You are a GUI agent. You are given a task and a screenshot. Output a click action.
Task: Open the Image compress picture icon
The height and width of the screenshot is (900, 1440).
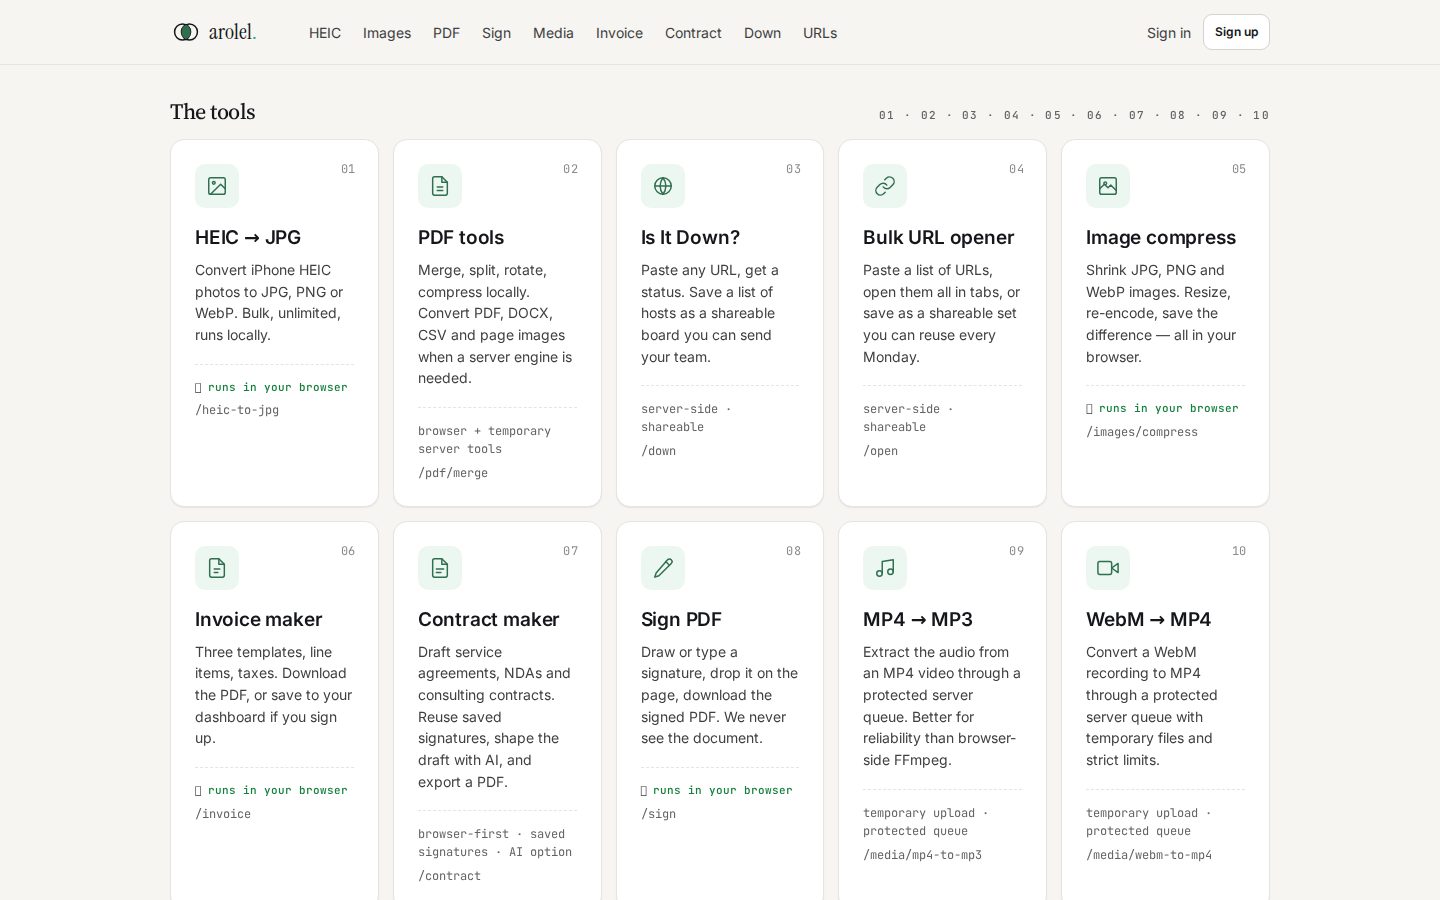point(1108,186)
